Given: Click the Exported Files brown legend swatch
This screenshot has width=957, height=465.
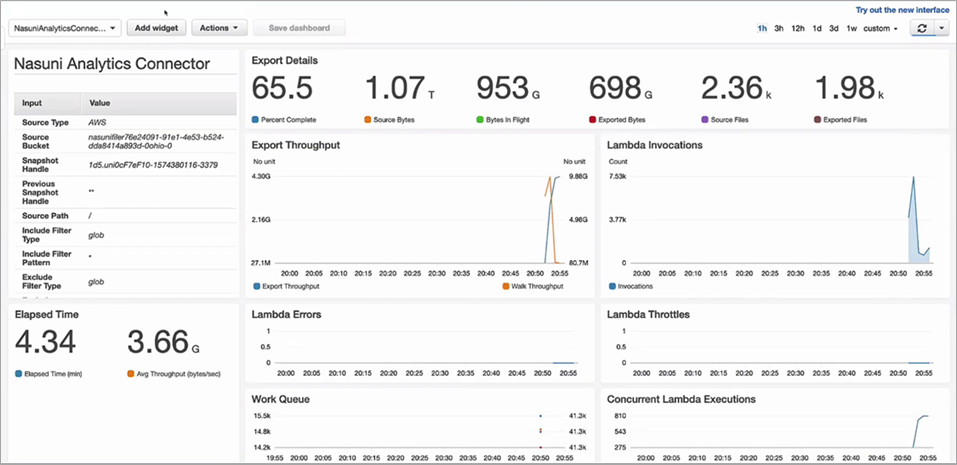Looking at the screenshot, I should click(818, 120).
